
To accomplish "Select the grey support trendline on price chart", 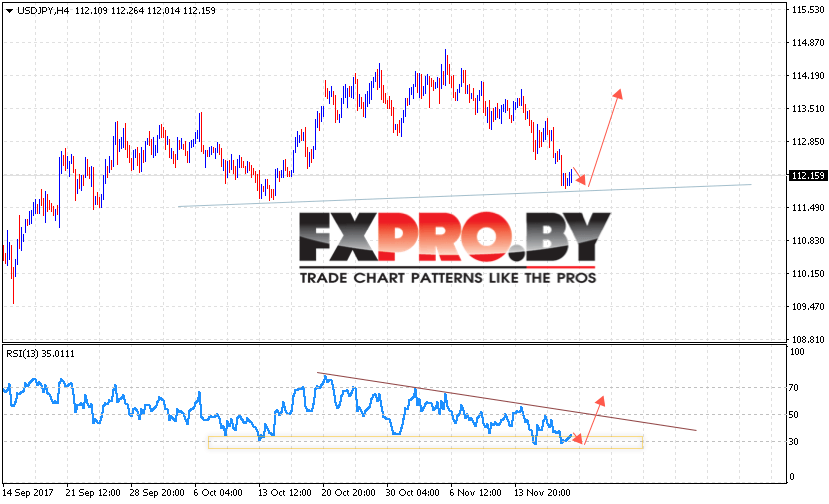I will (x=465, y=196).
